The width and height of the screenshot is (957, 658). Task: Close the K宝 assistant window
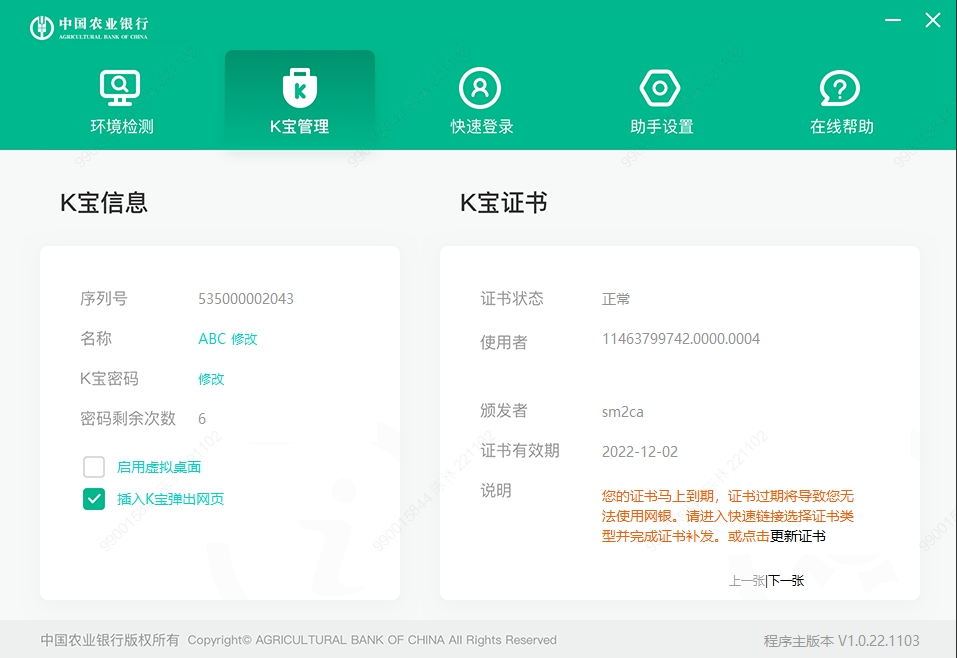(933, 20)
